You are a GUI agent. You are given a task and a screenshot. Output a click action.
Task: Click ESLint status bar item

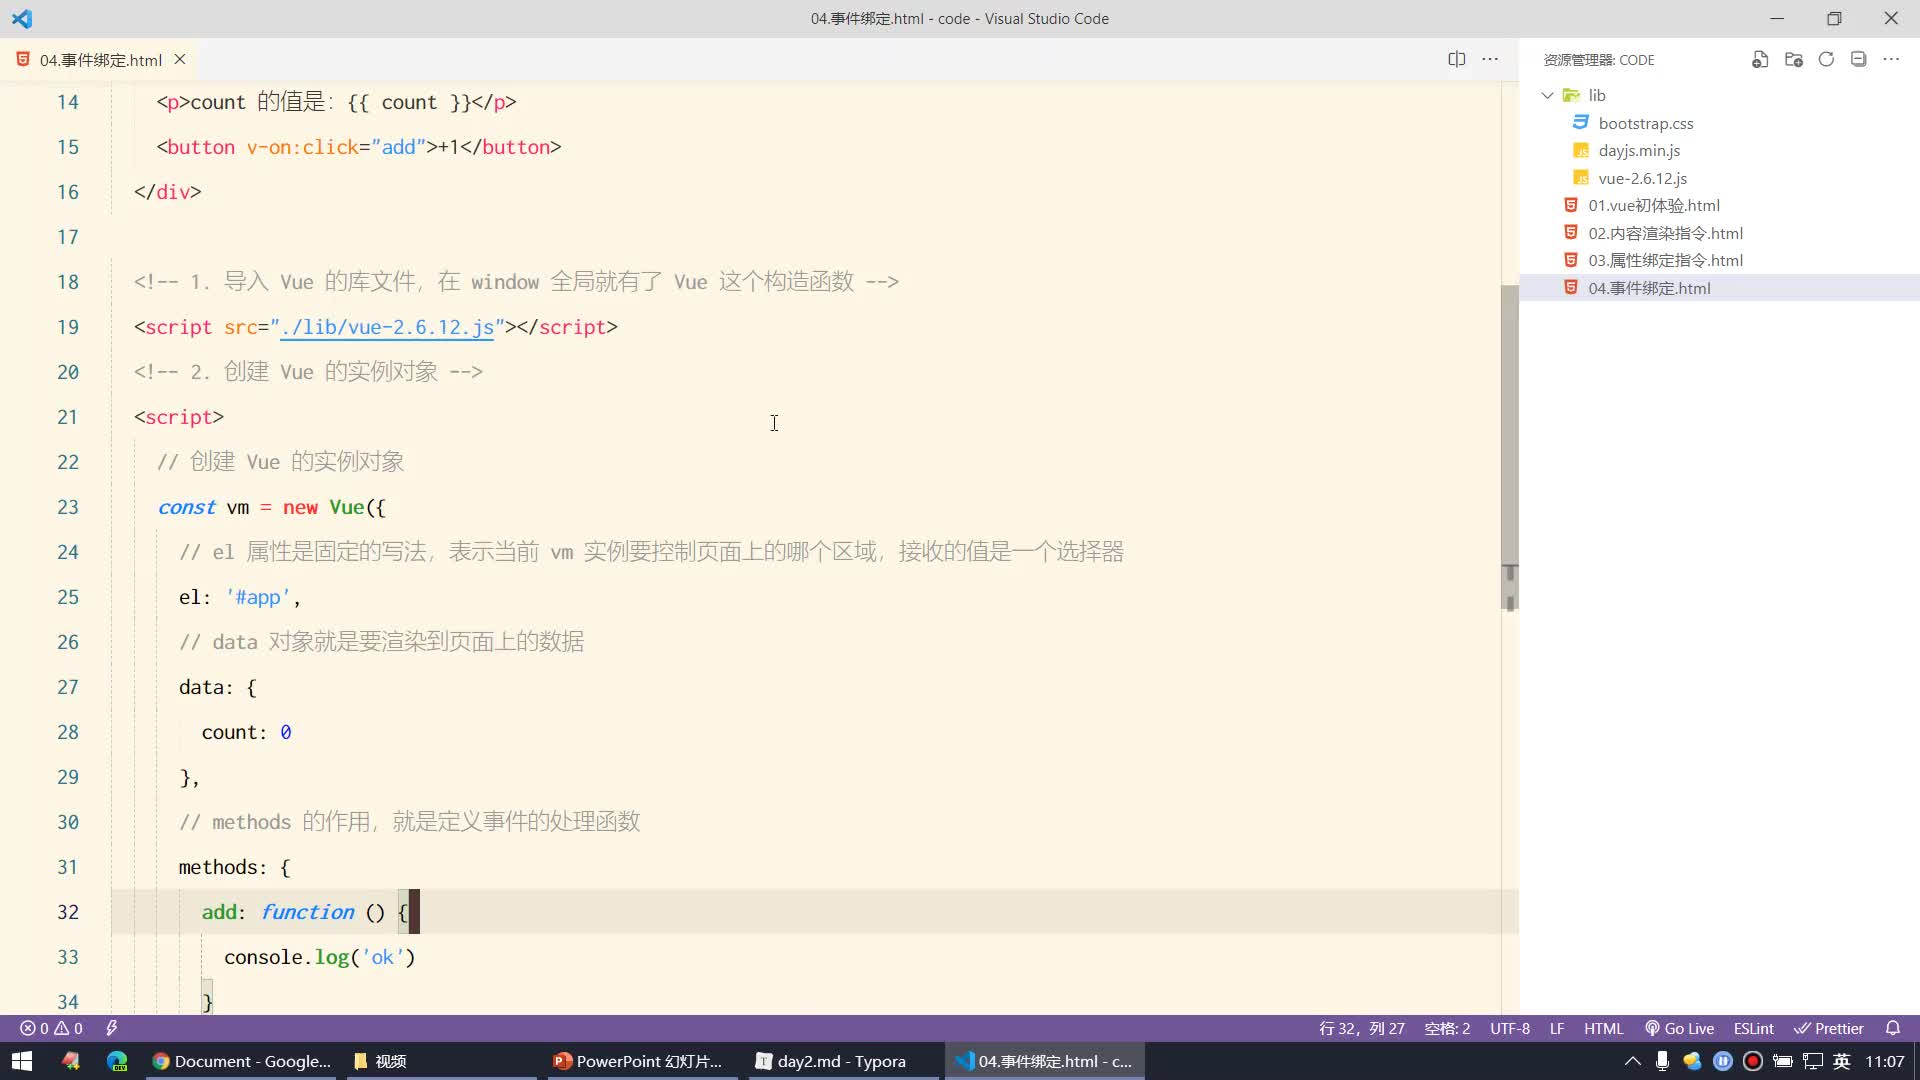coord(1753,1028)
